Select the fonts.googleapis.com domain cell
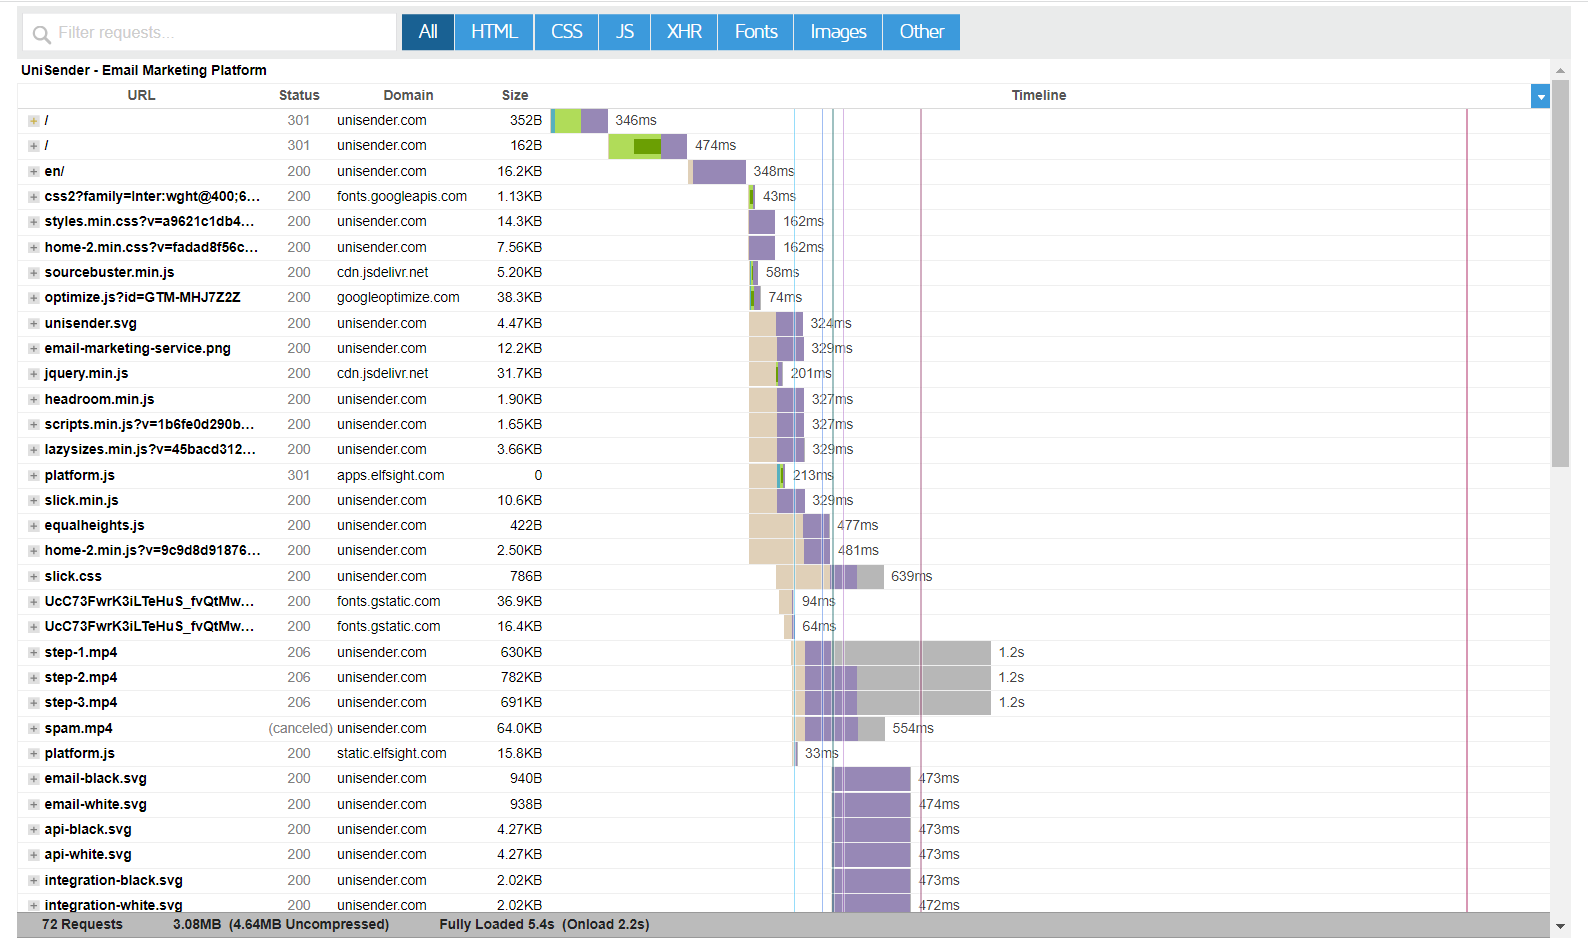This screenshot has height=941, width=1588. click(402, 196)
